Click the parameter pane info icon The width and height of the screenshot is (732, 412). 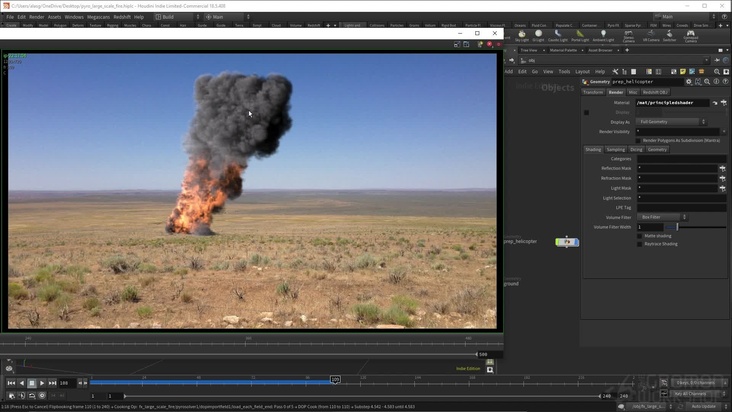716,82
